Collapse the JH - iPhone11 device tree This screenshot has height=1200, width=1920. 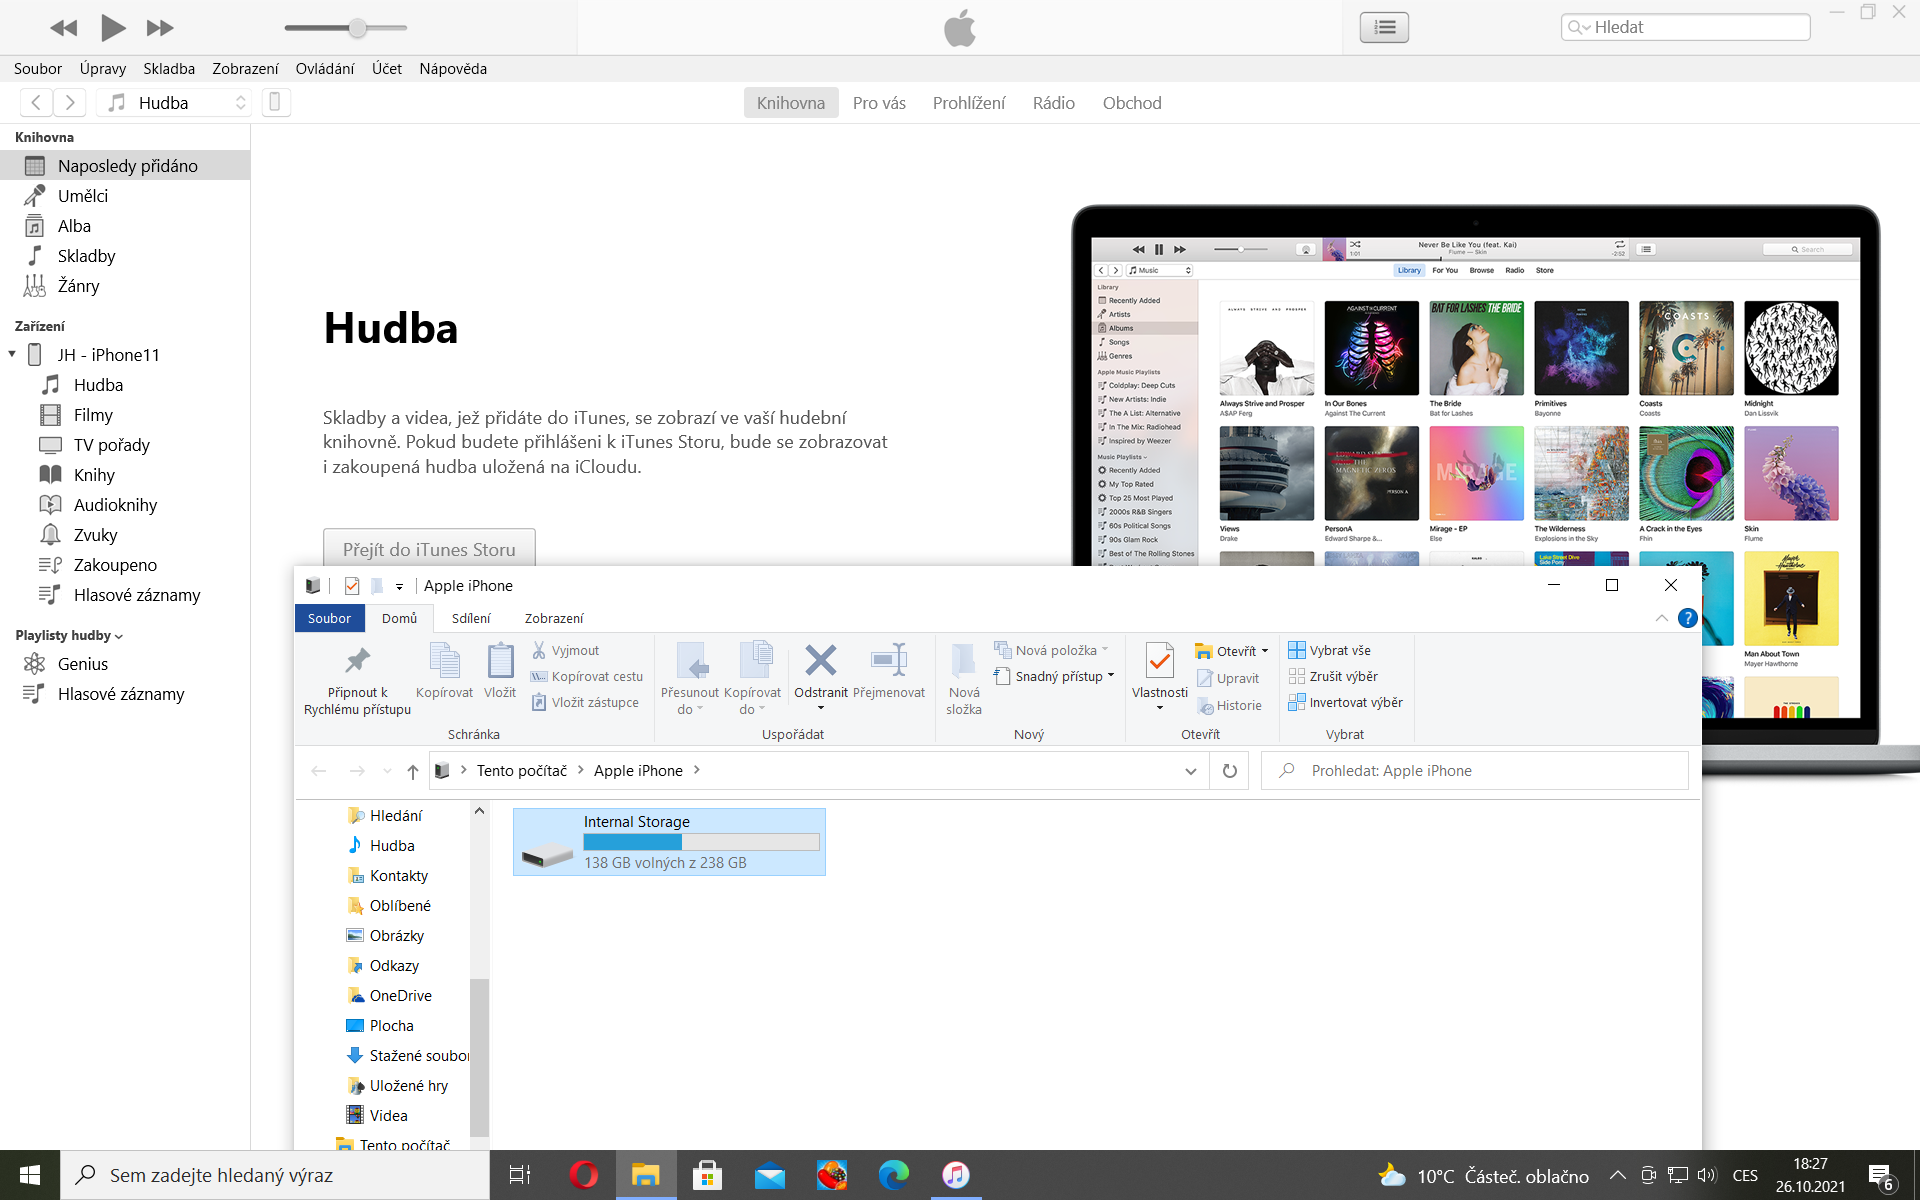[12, 354]
